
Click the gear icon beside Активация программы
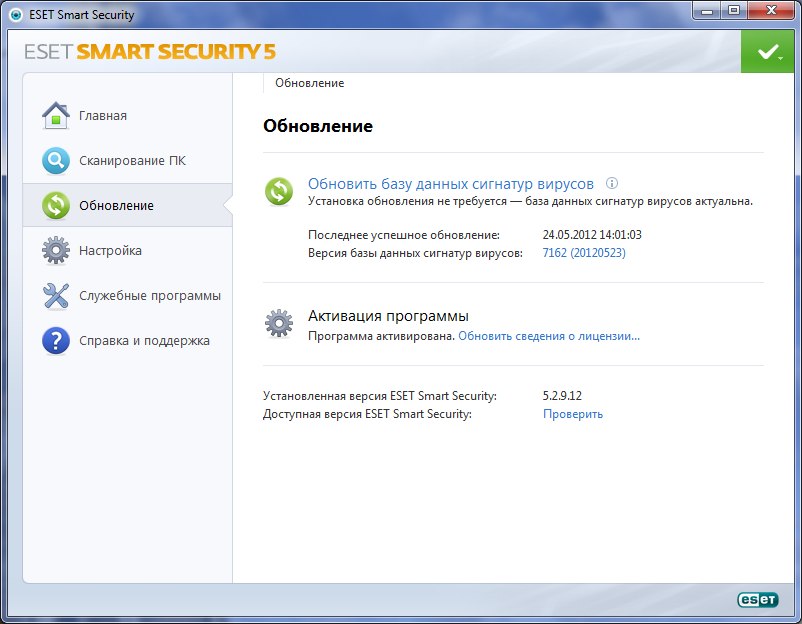(x=279, y=323)
